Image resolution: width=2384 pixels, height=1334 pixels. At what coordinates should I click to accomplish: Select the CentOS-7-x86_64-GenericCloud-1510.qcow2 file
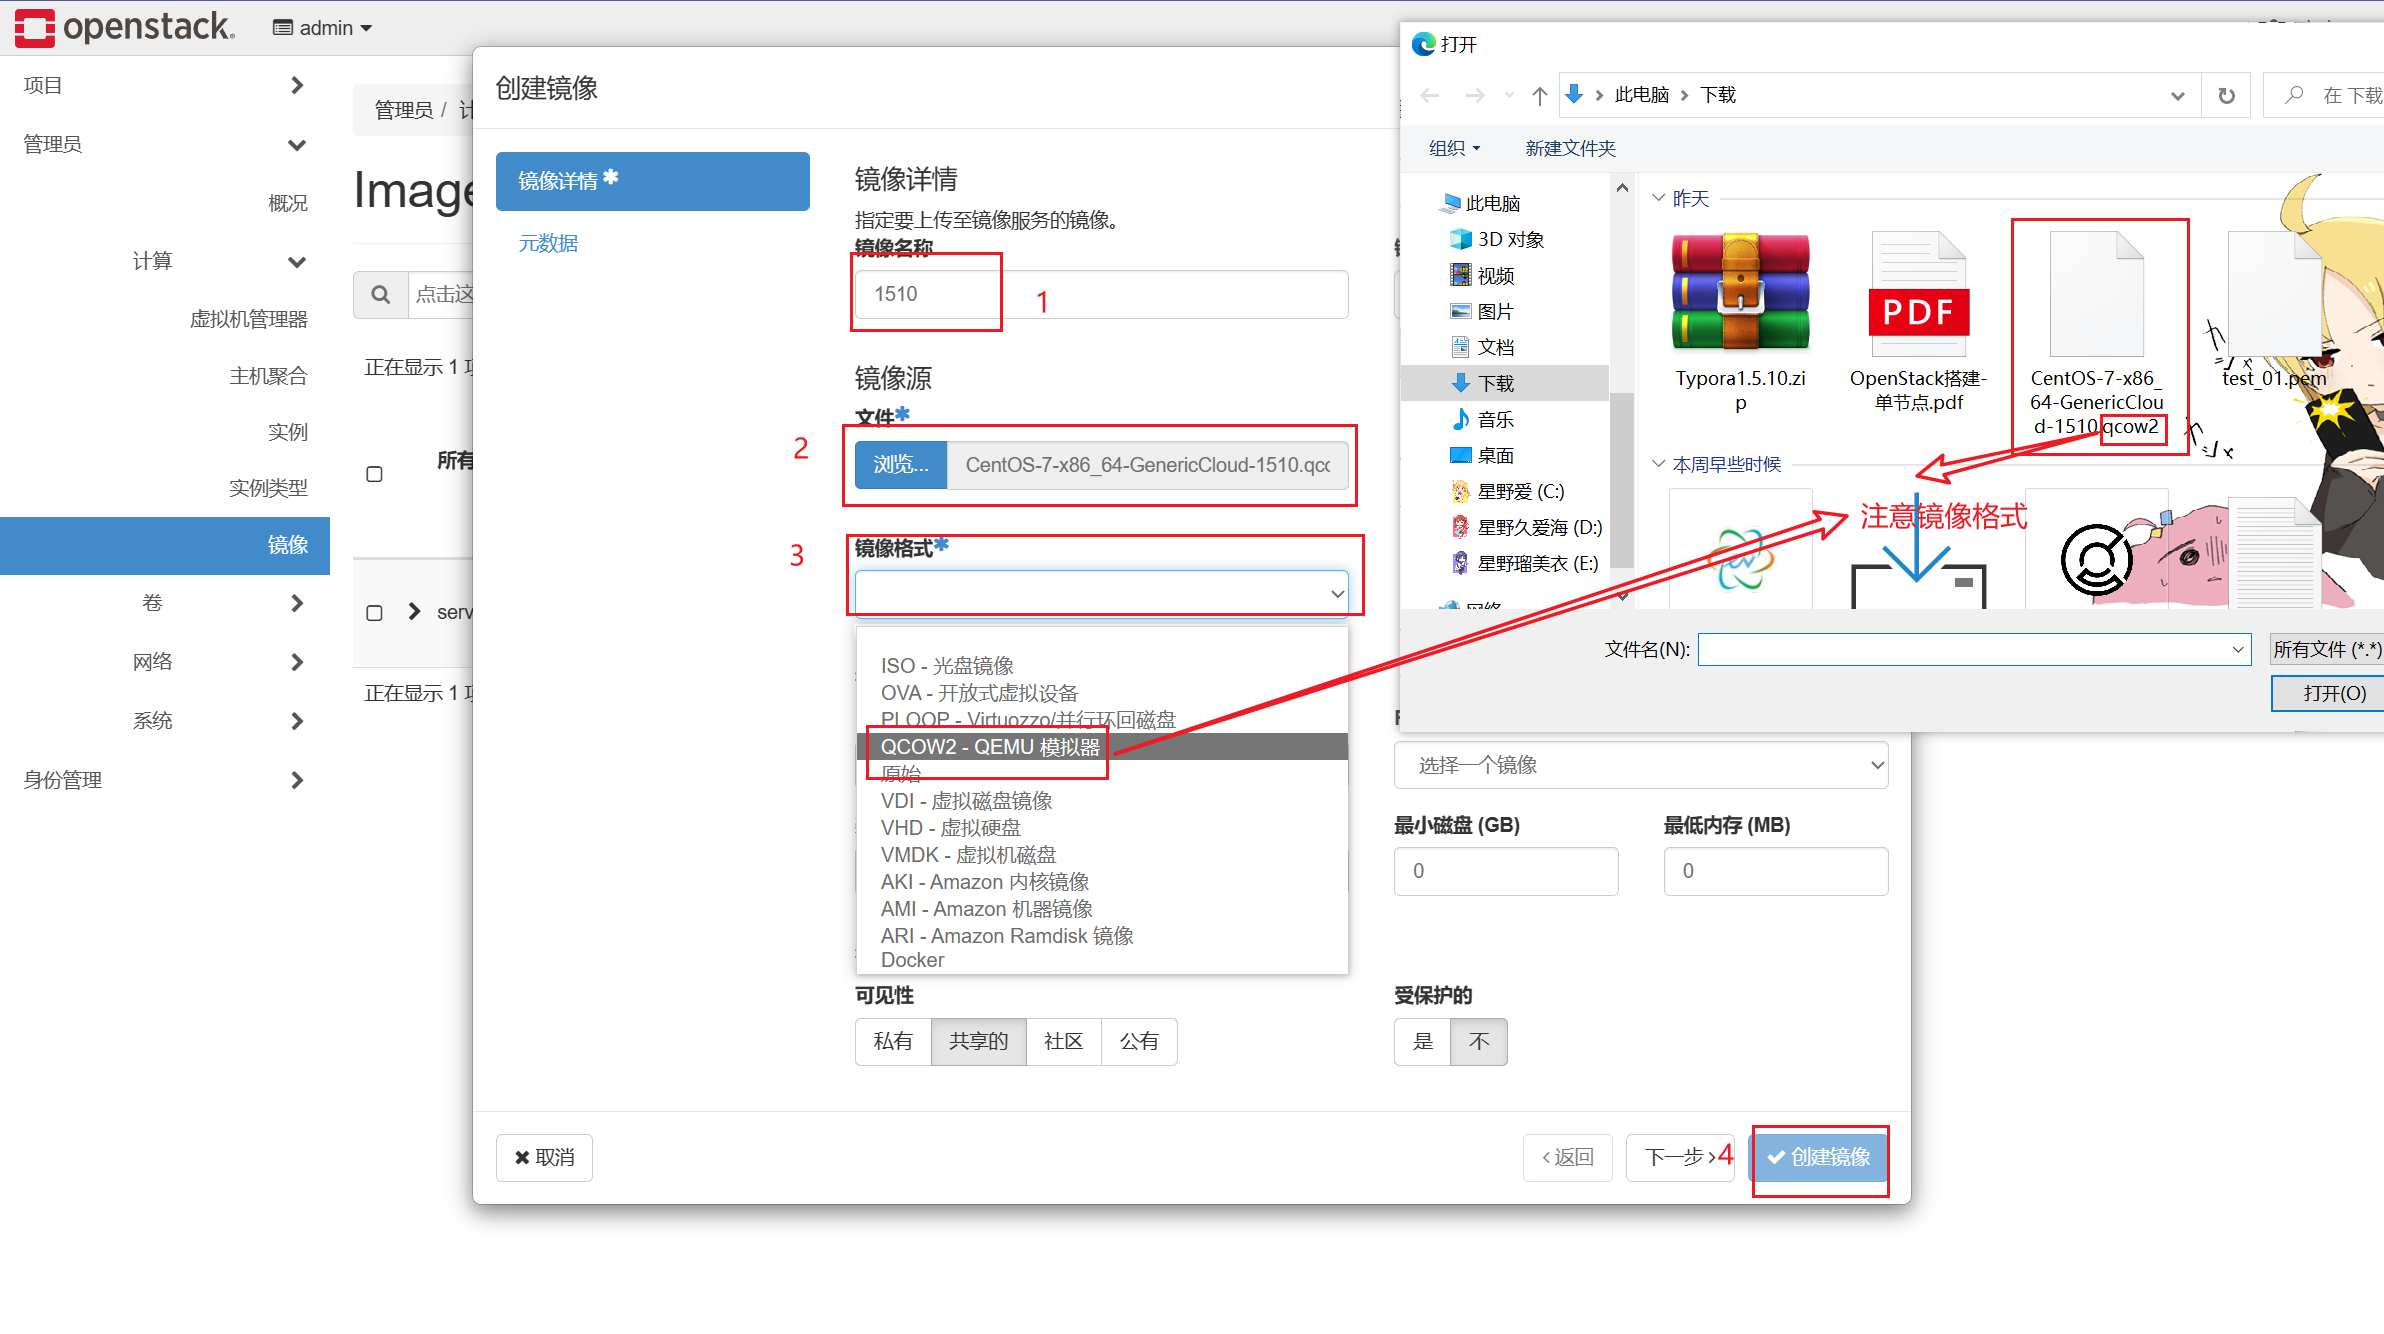(2096, 294)
